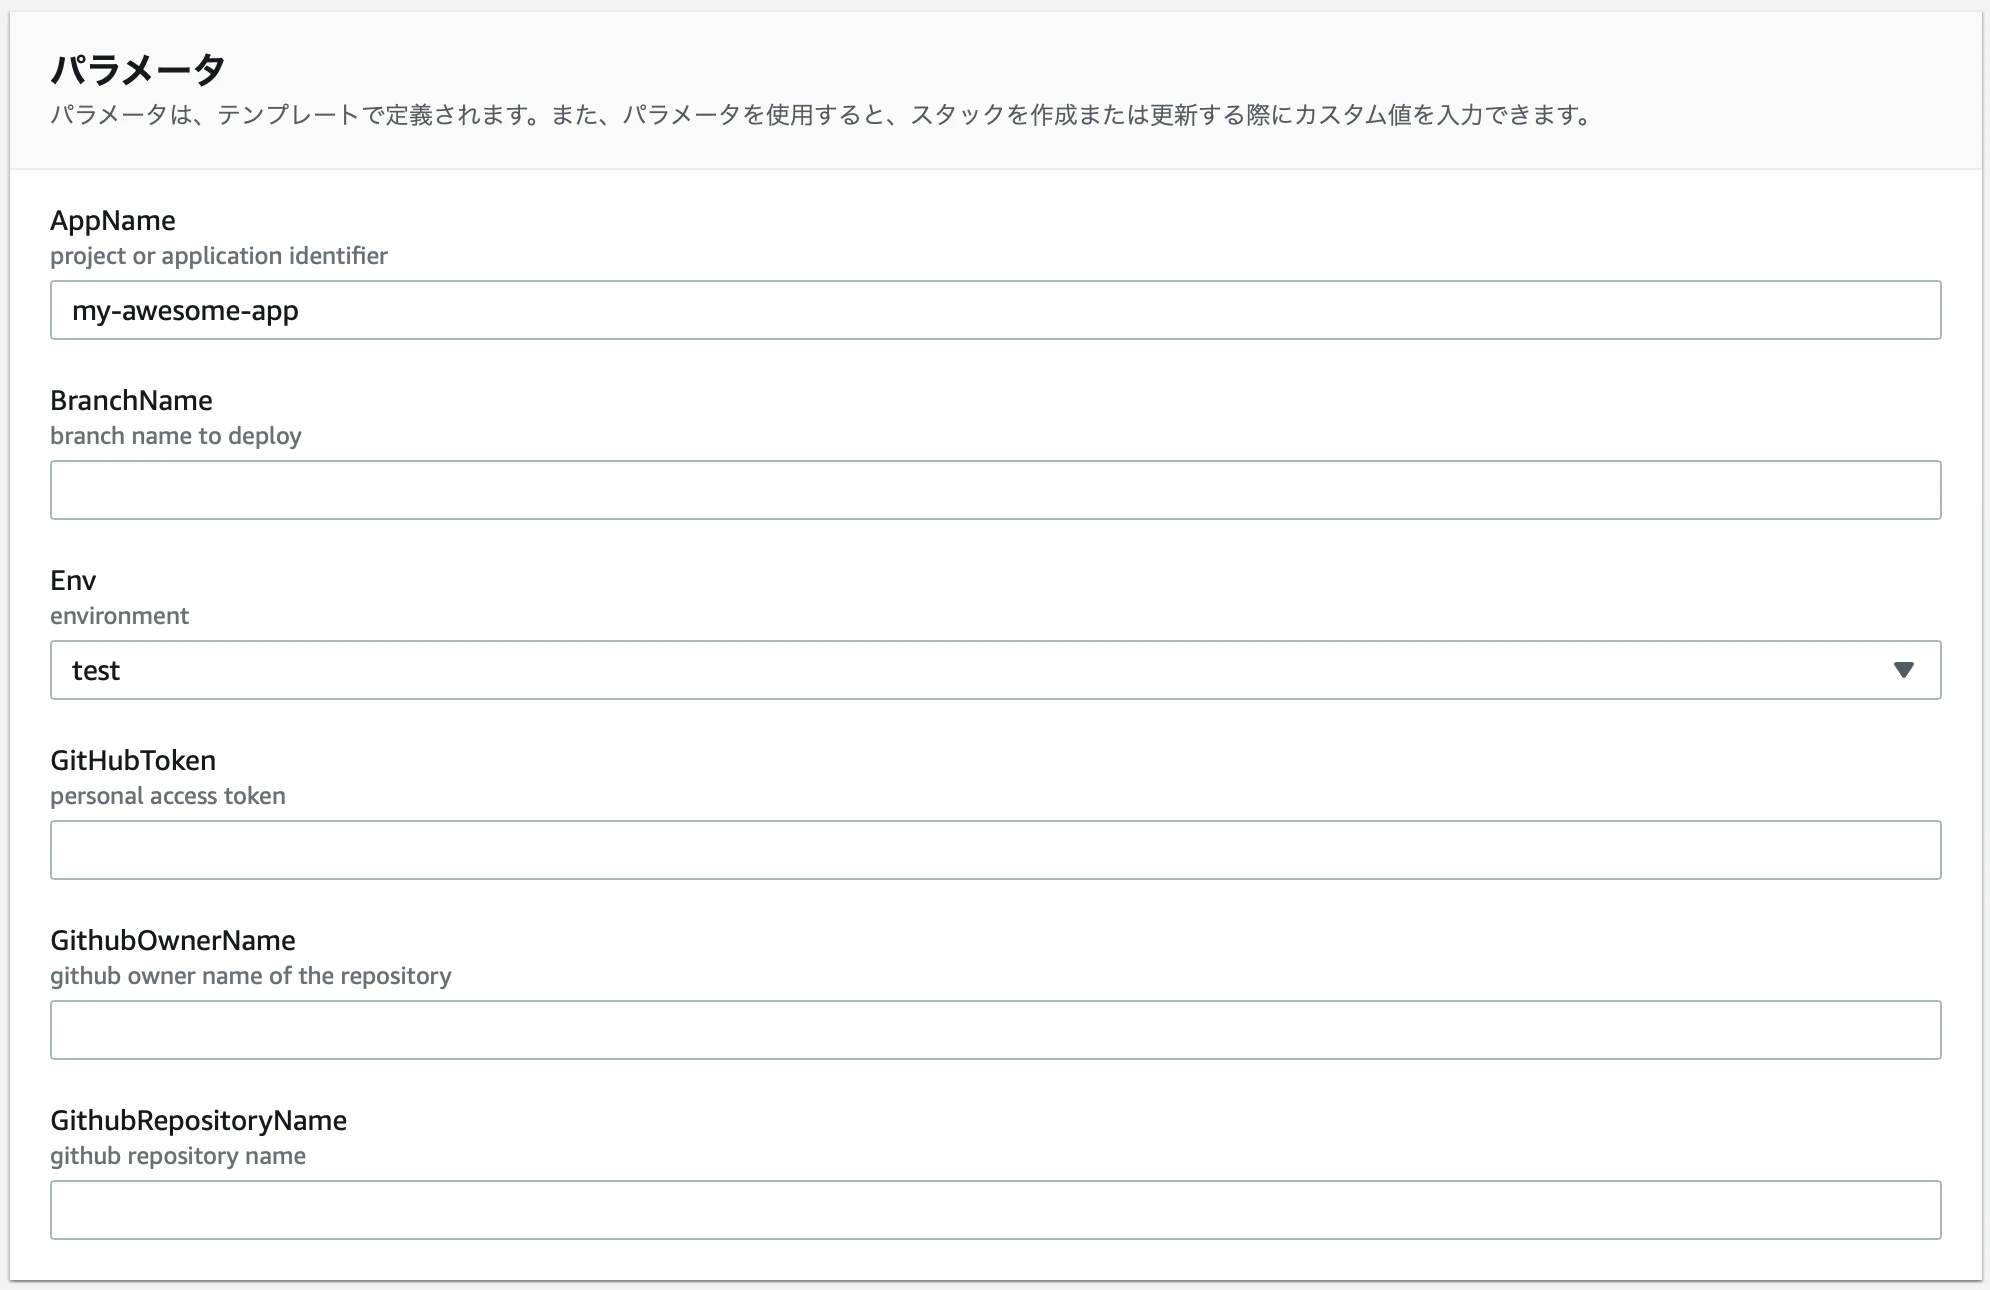
Task: Click the 'my-awesome-app' value text
Action: pos(185,311)
